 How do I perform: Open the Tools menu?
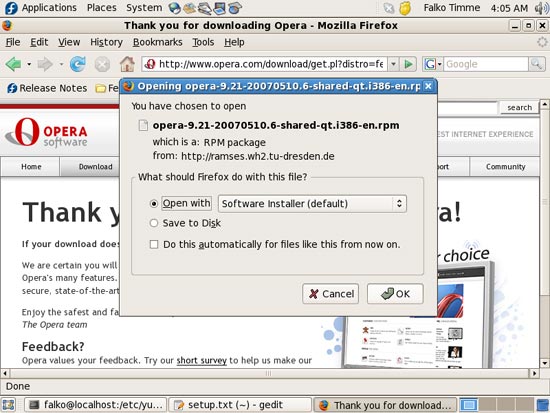pos(203,42)
